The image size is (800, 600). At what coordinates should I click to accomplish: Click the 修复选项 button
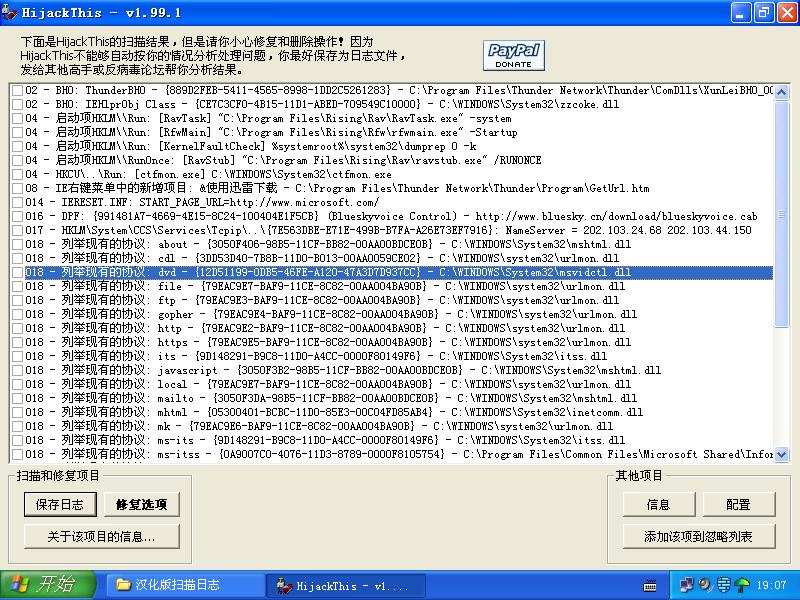[x=141, y=505]
